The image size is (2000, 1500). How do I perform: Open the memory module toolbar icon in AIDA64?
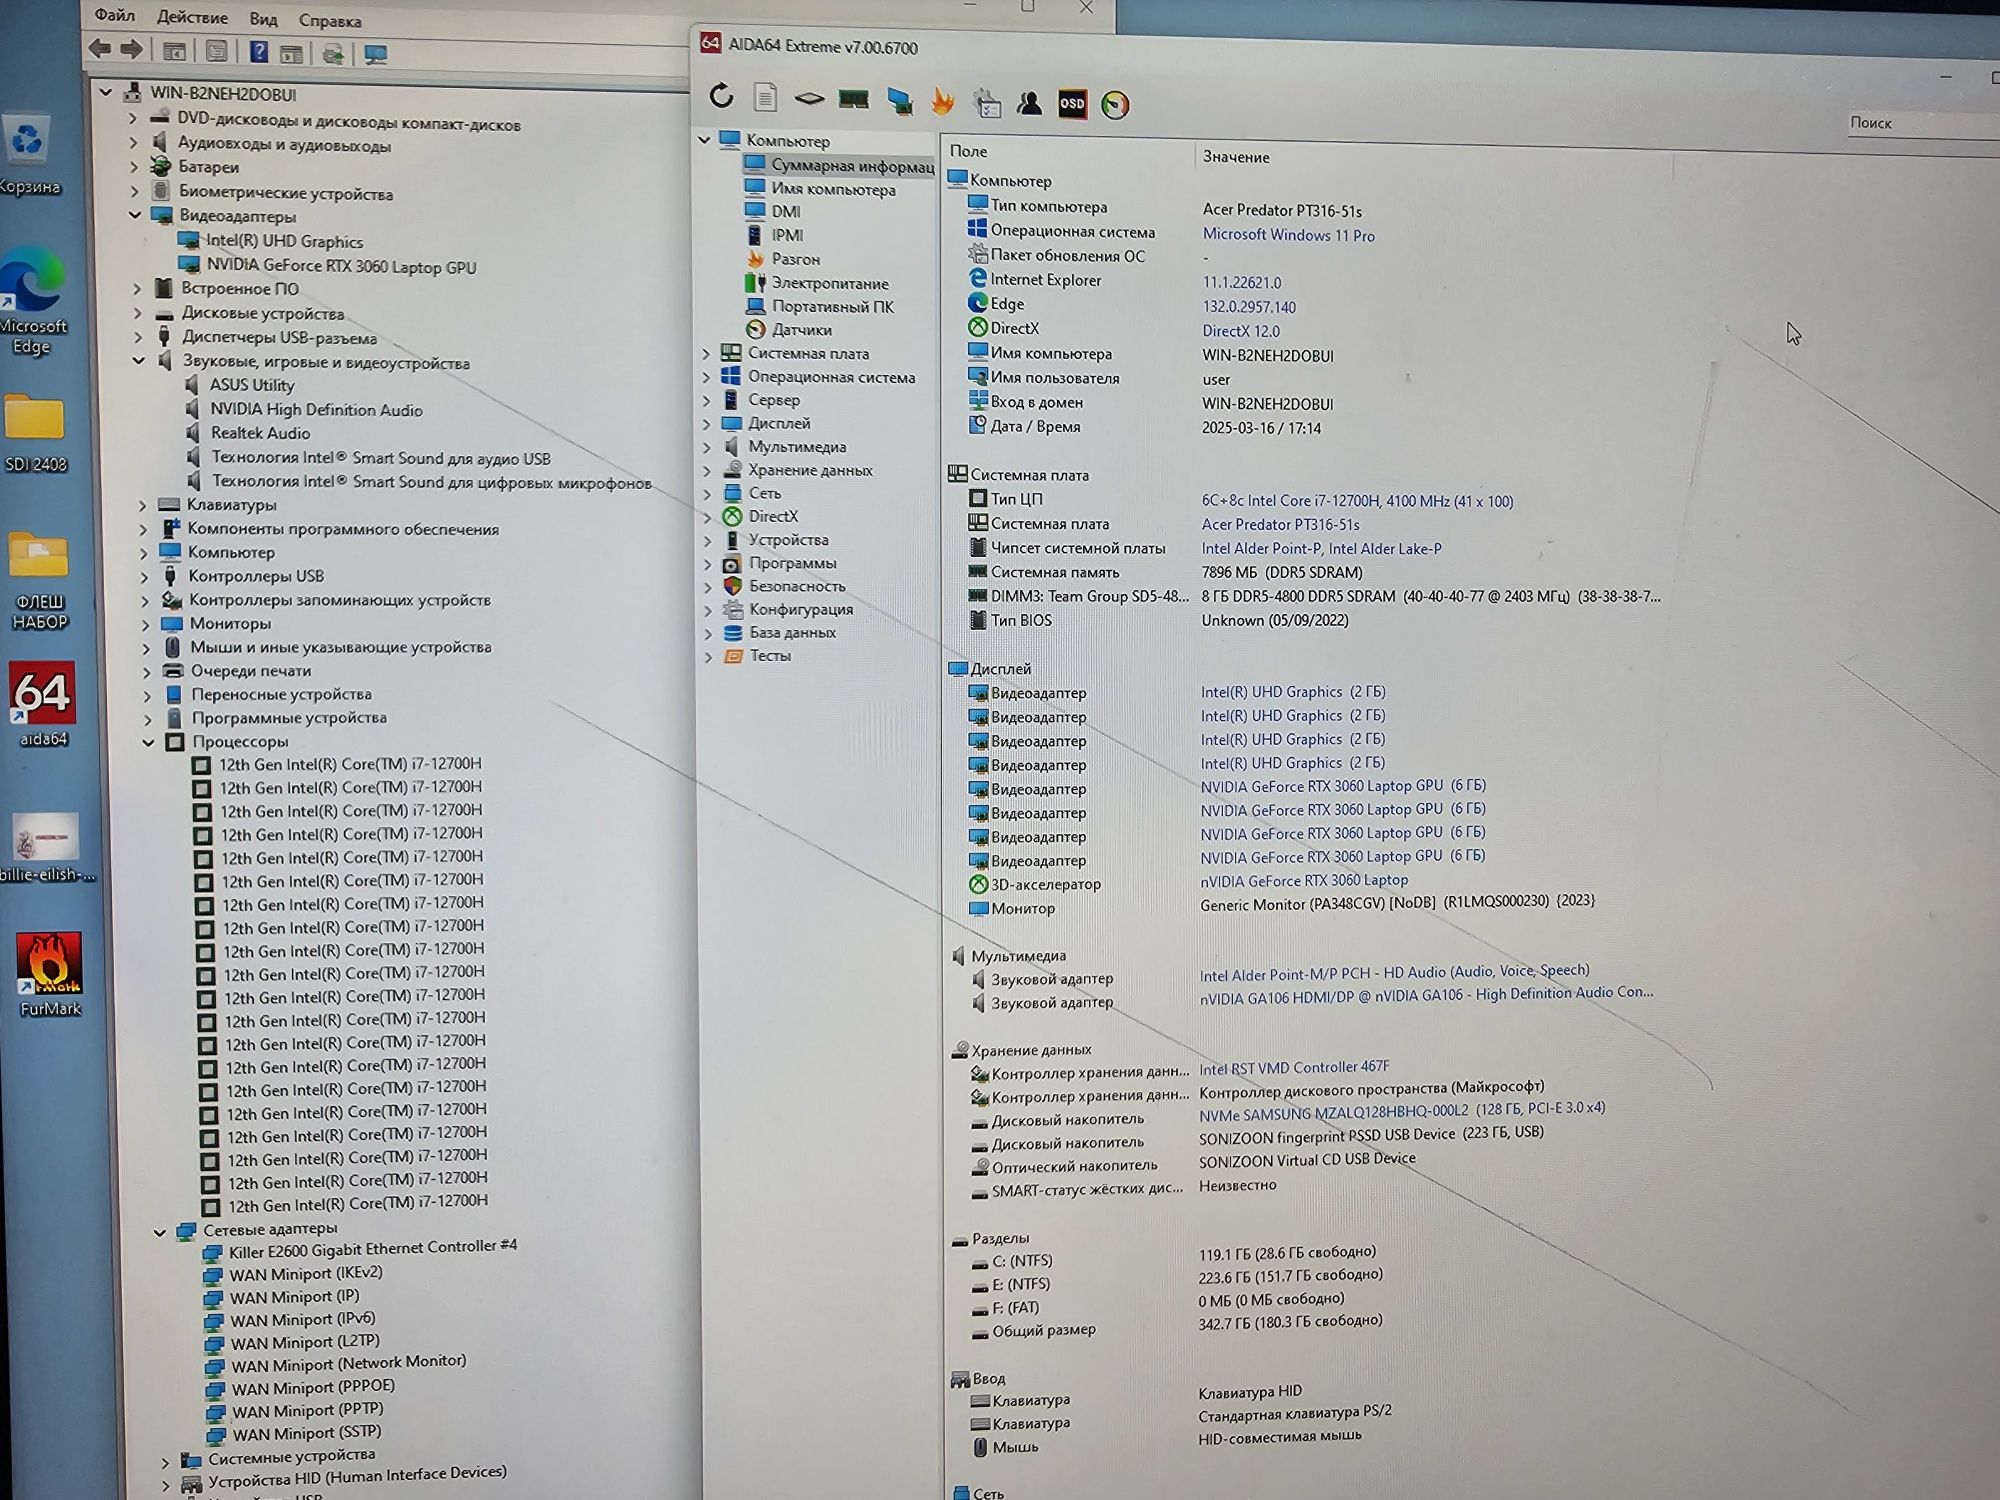tap(853, 99)
